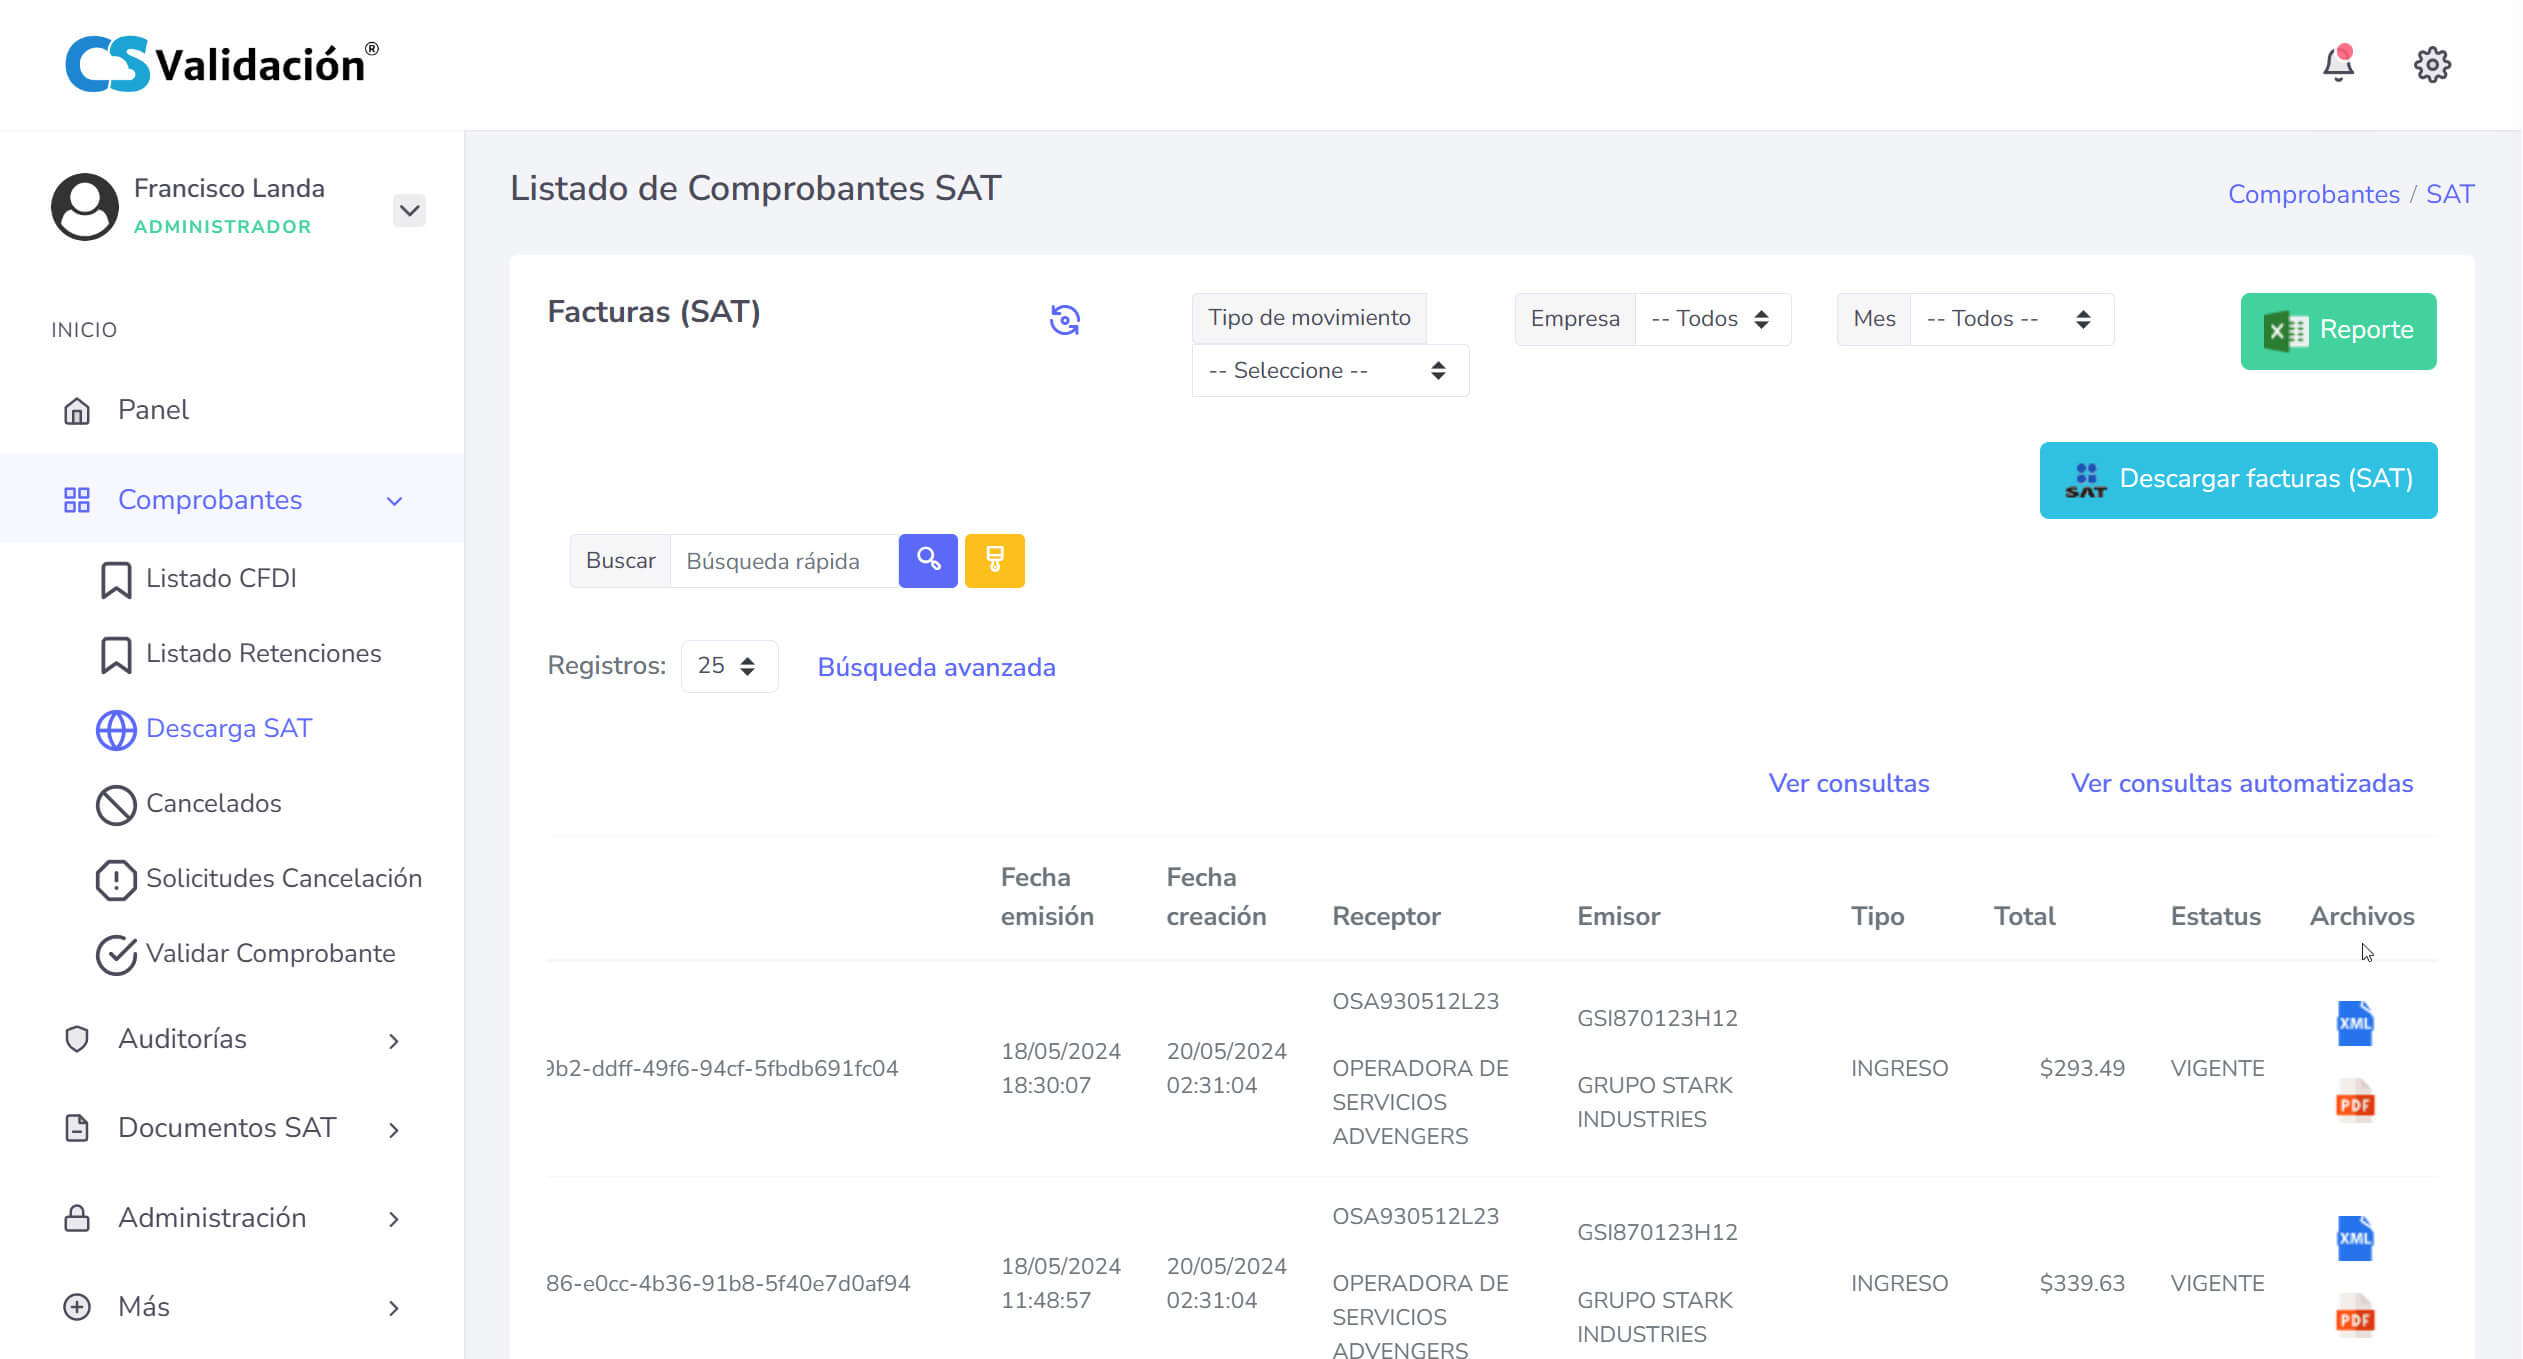Open the Tipo de movimiento Seleccione dropdown
Viewport: 2523px width, 1359px height.
(x=1329, y=371)
